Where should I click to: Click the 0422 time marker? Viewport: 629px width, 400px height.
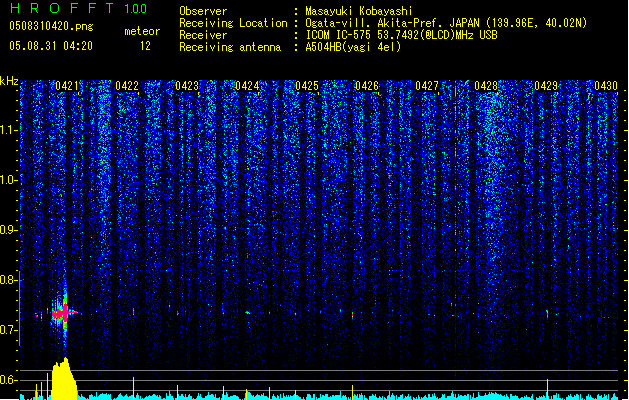[x=127, y=86]
